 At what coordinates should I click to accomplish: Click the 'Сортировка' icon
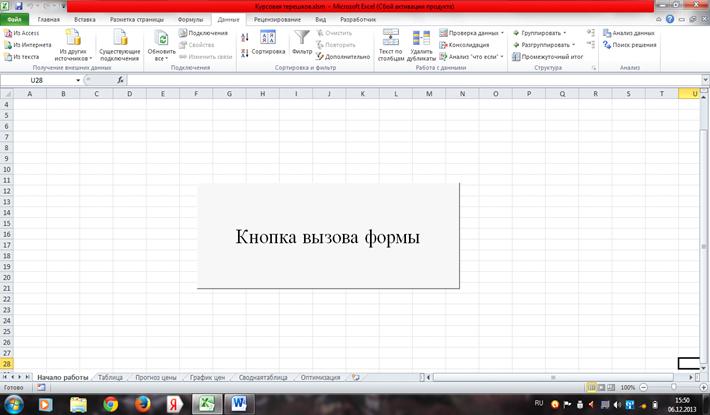coord(267,38)
